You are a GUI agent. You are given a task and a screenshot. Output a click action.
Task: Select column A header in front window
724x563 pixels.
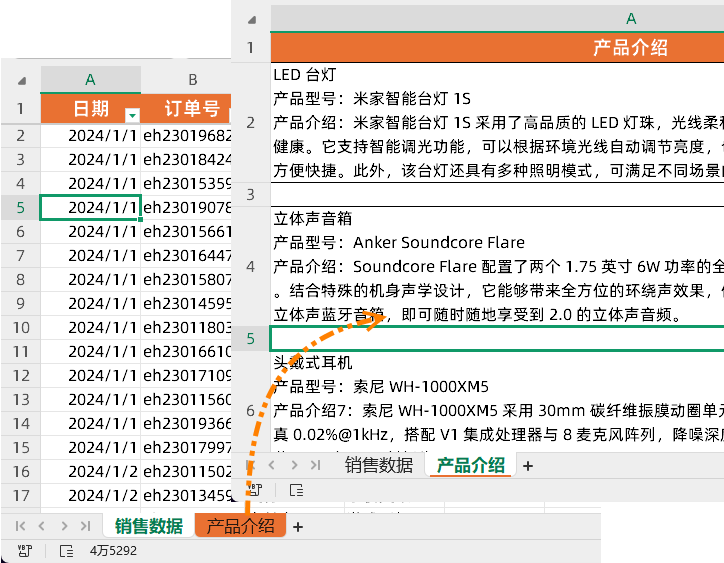[x=497, y=18]
